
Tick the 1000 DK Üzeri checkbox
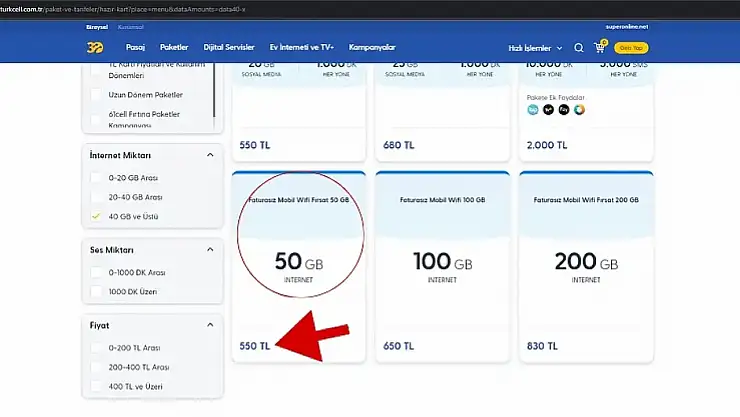point(96,291)
